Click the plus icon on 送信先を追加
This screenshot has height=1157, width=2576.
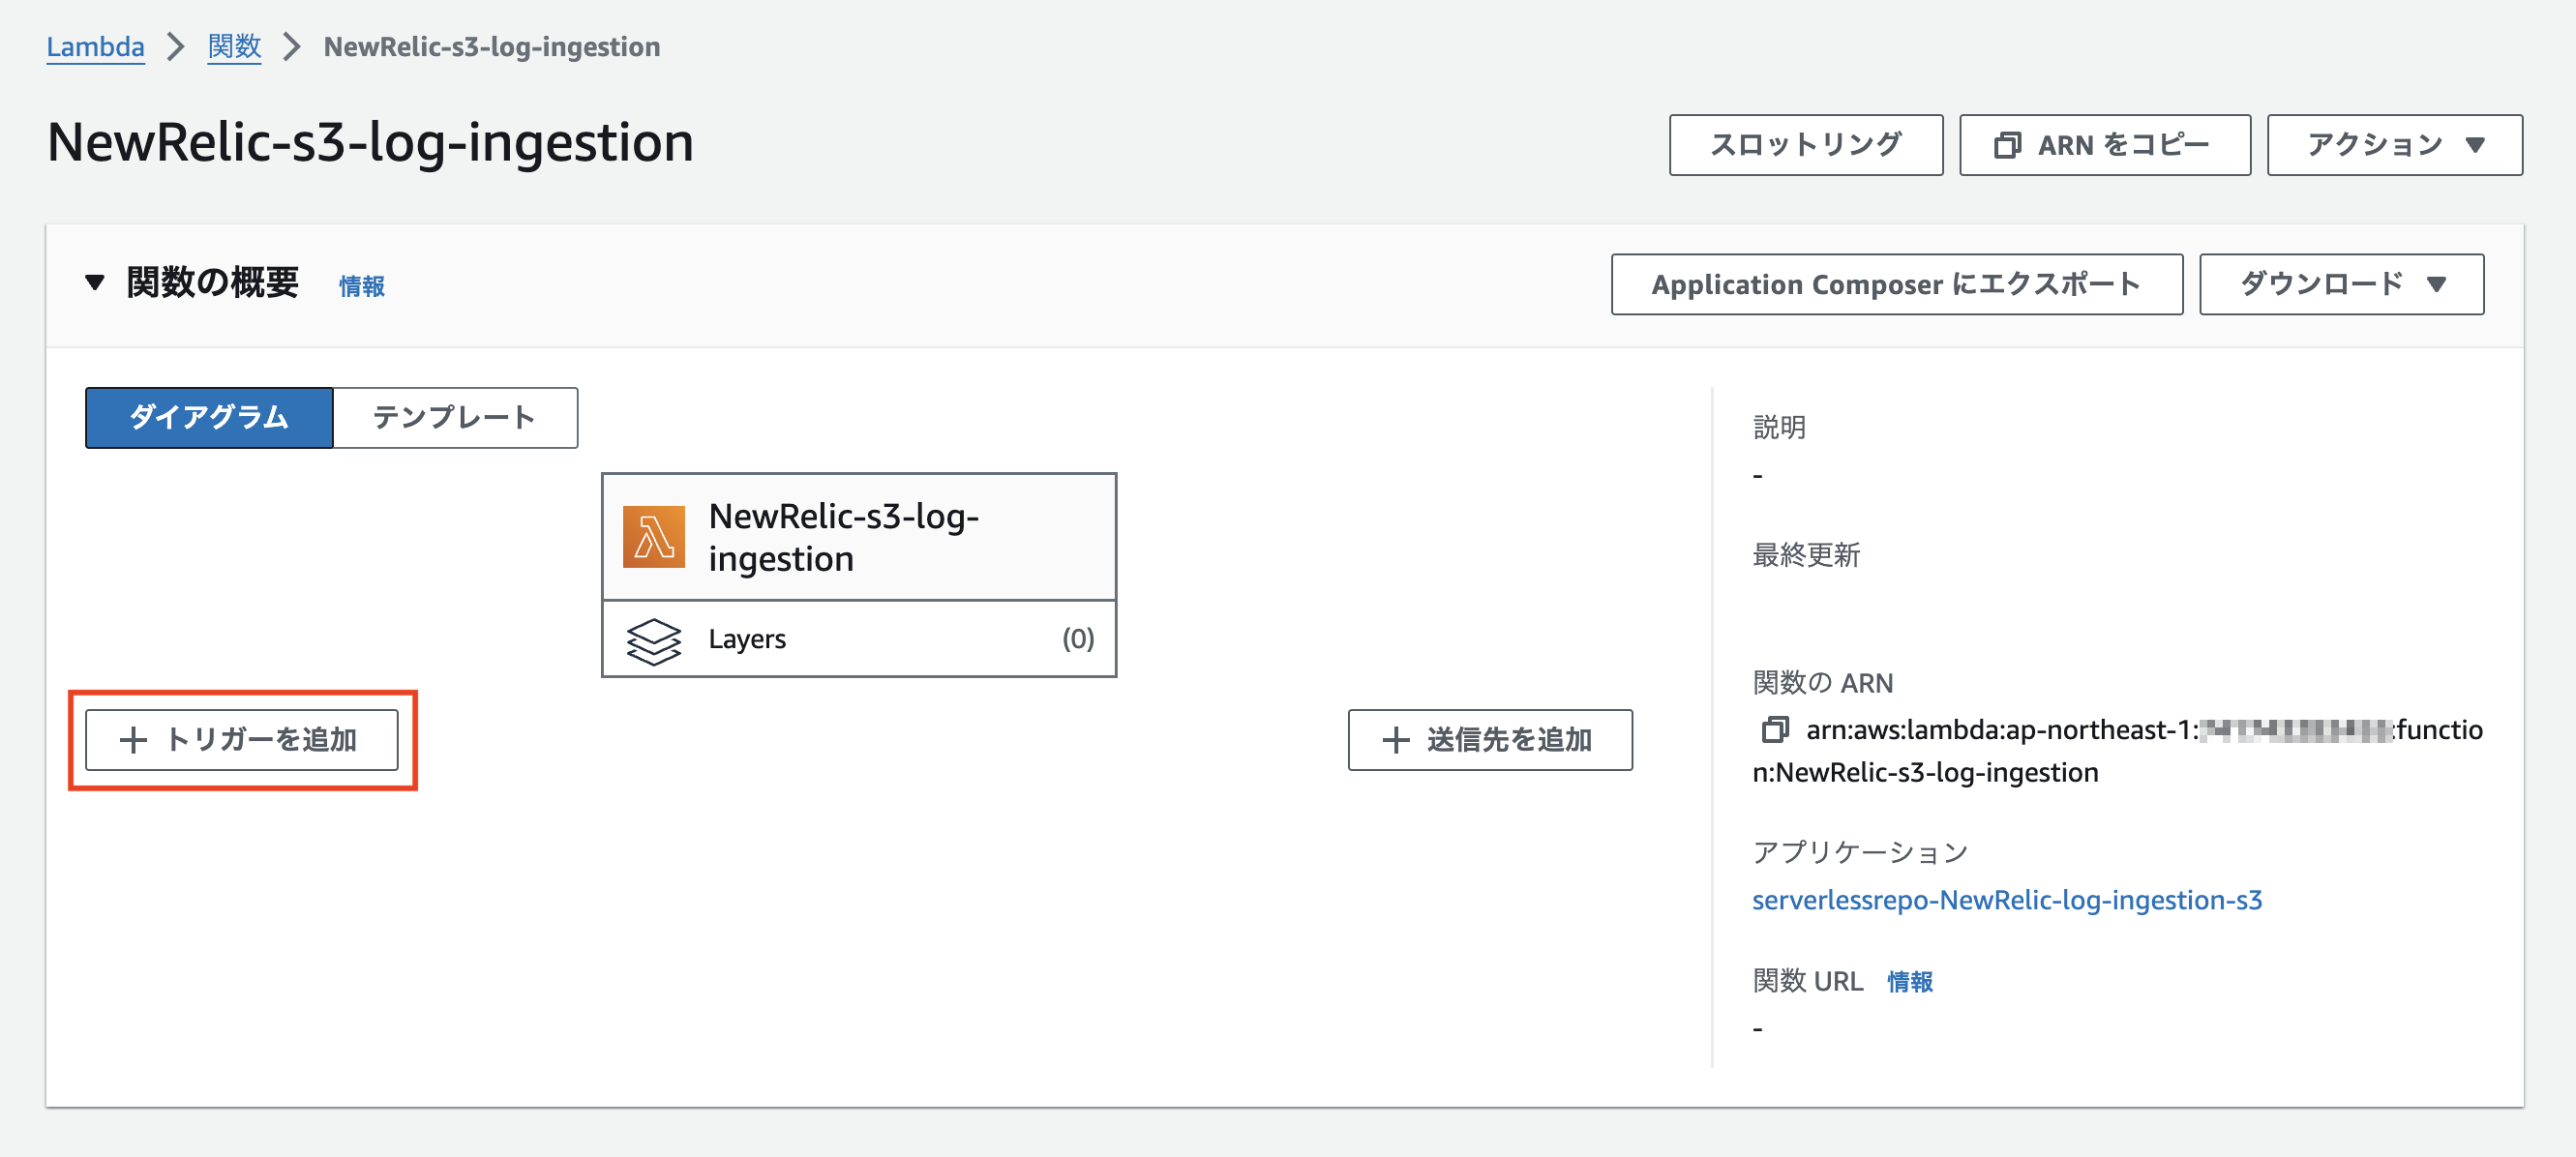1395,740
